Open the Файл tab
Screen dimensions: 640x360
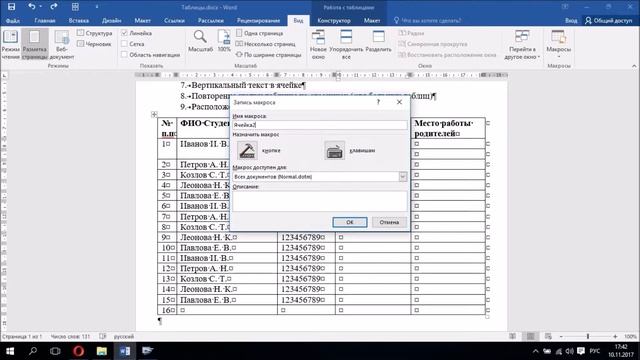[x=13, y=20]
